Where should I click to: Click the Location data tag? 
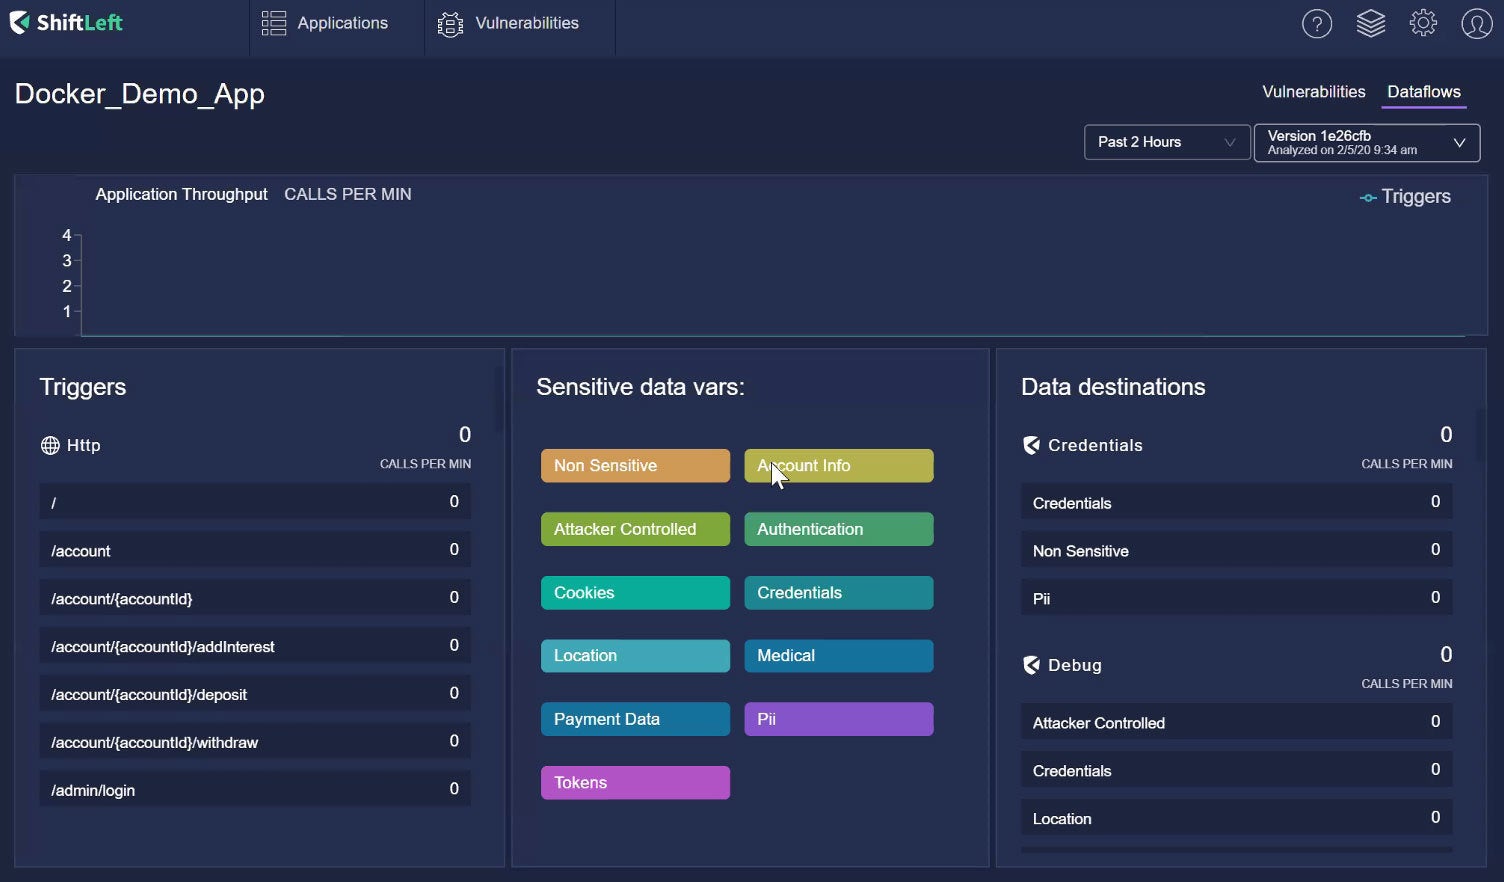[636, 656]
